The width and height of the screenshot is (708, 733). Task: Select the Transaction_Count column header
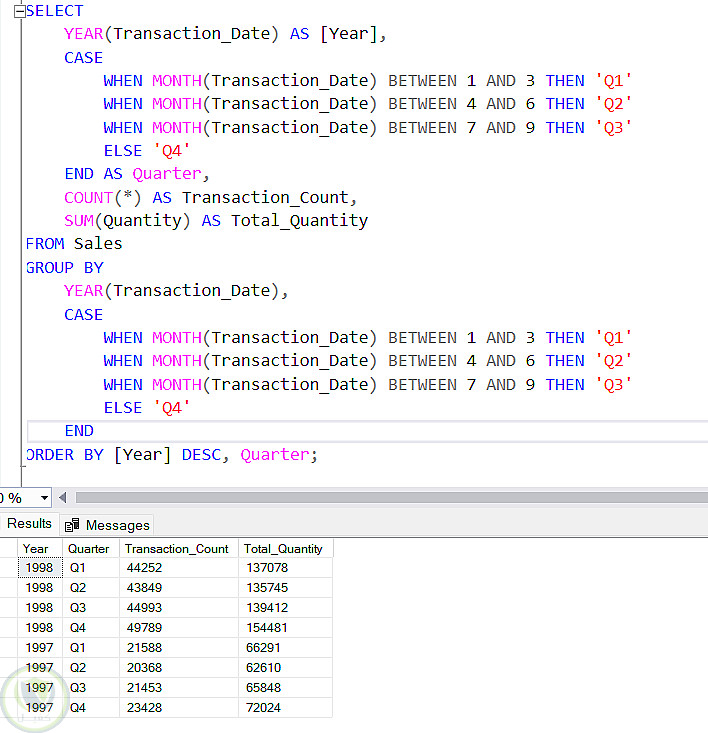pyautogui.click(x=179, y=549)
